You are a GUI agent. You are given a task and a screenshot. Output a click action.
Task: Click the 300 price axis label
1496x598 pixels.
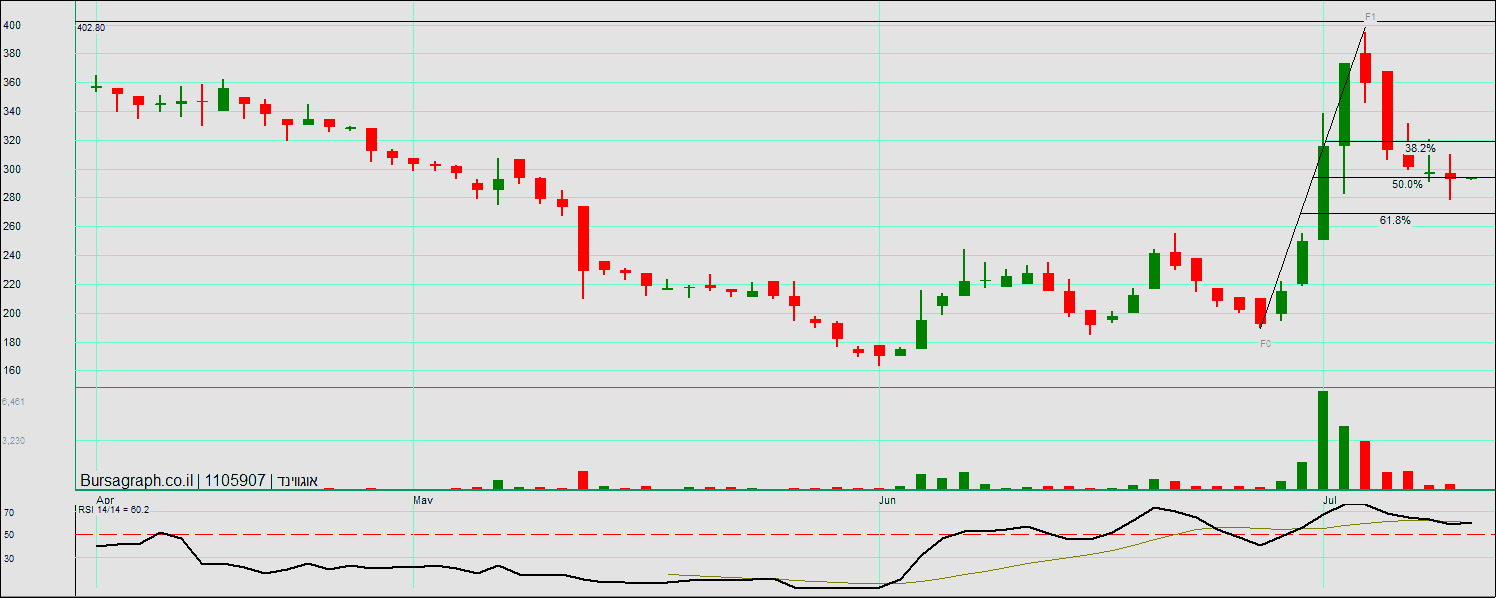[11, 170]
